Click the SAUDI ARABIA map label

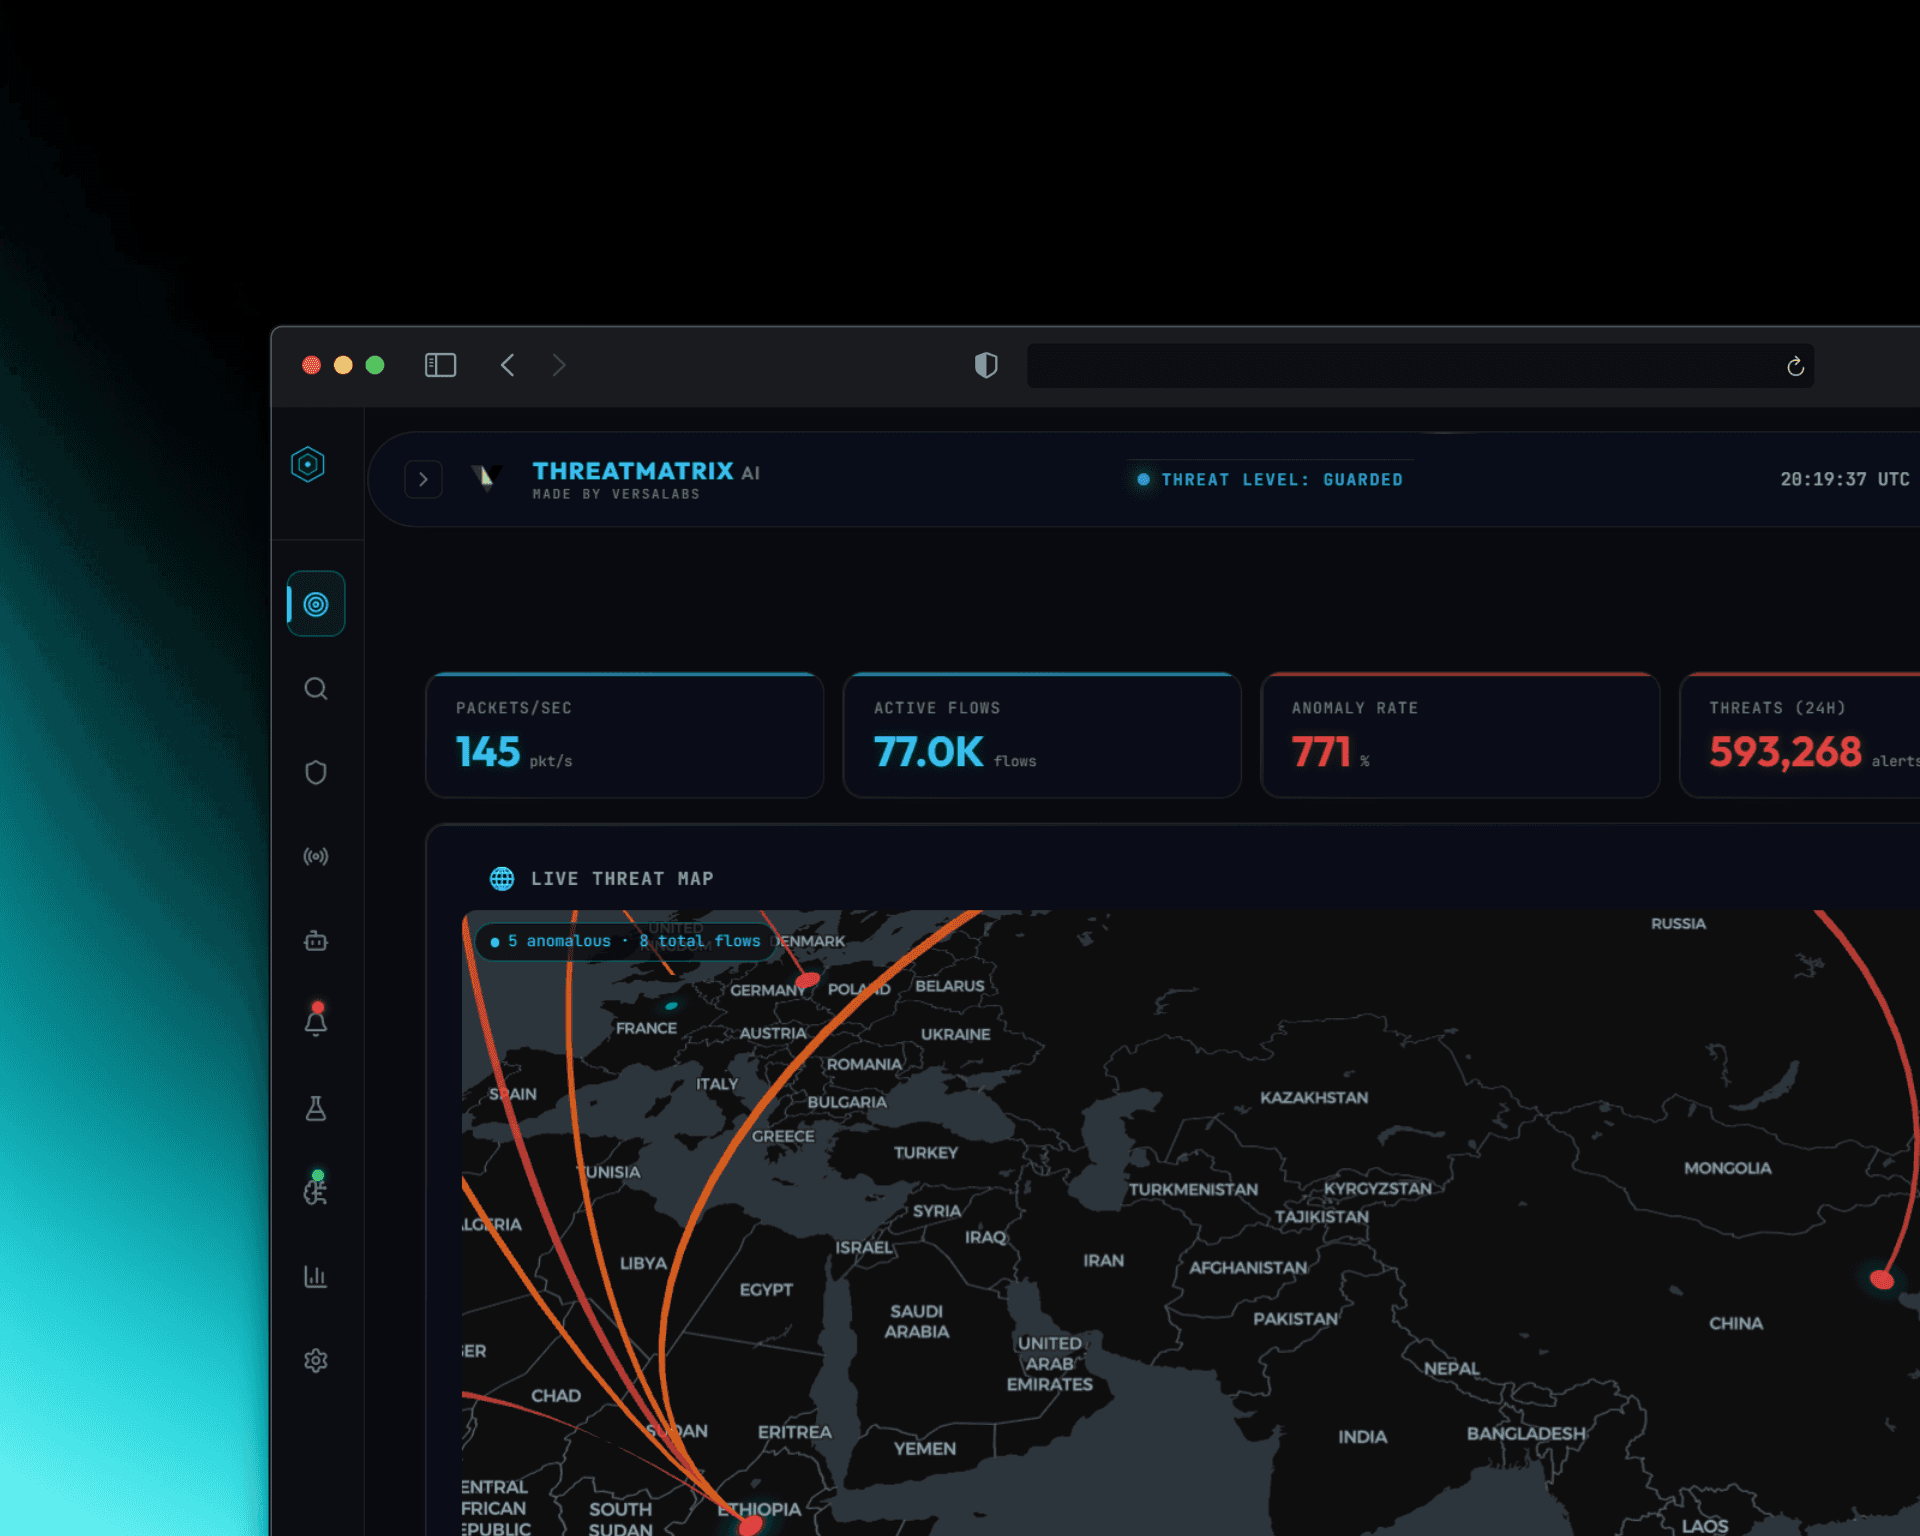[x=917, y=1321]
